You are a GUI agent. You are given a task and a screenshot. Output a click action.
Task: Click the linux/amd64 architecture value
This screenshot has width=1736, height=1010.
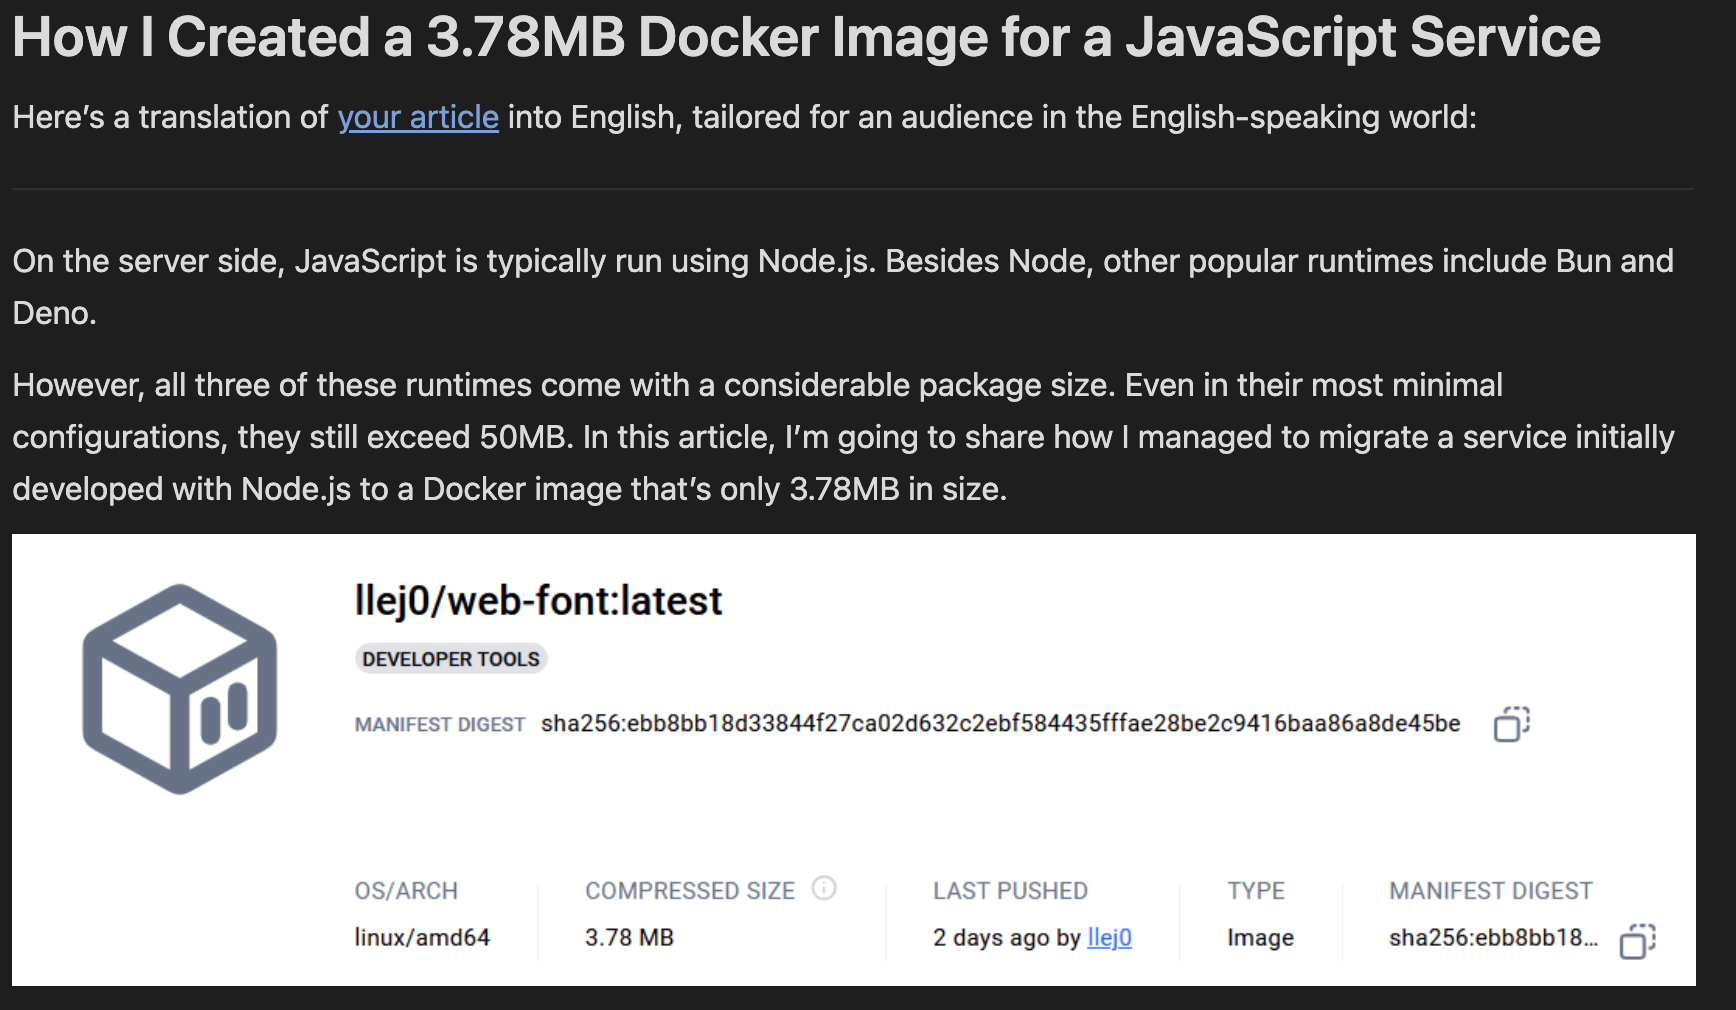pos(422,938)
